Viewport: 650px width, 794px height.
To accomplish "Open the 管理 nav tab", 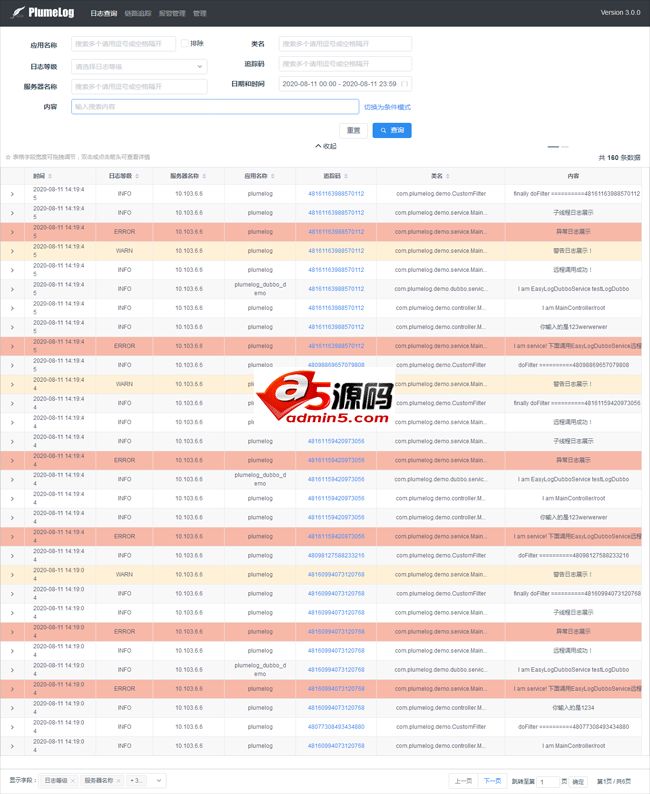I will click(x=199, y=13).
